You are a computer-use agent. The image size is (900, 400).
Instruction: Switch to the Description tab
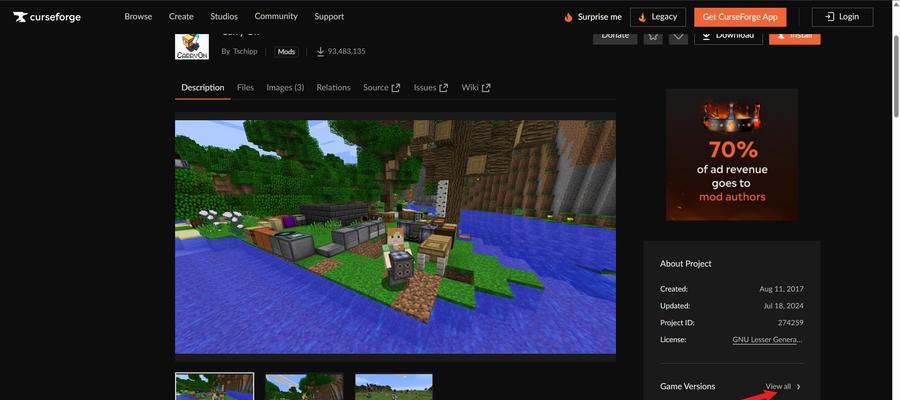(203, 88)
